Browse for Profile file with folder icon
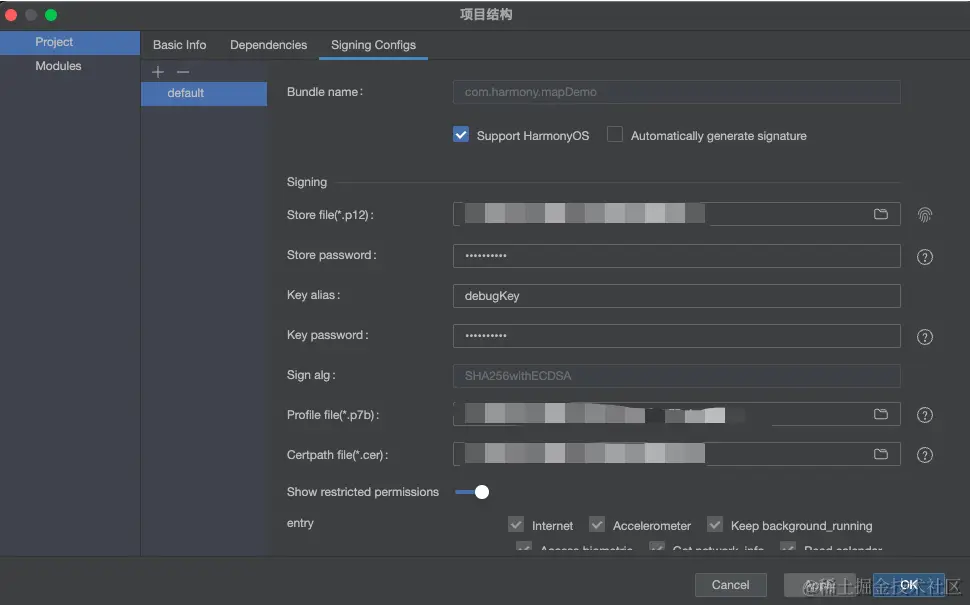The width and height of the screenshot is (970, 605). (880, 414)
